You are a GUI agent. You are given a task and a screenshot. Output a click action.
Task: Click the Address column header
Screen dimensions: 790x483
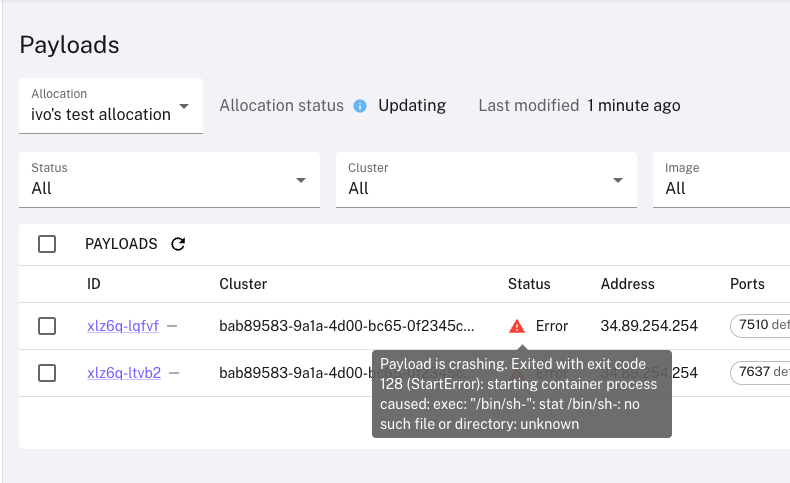(x=628, y=284)
